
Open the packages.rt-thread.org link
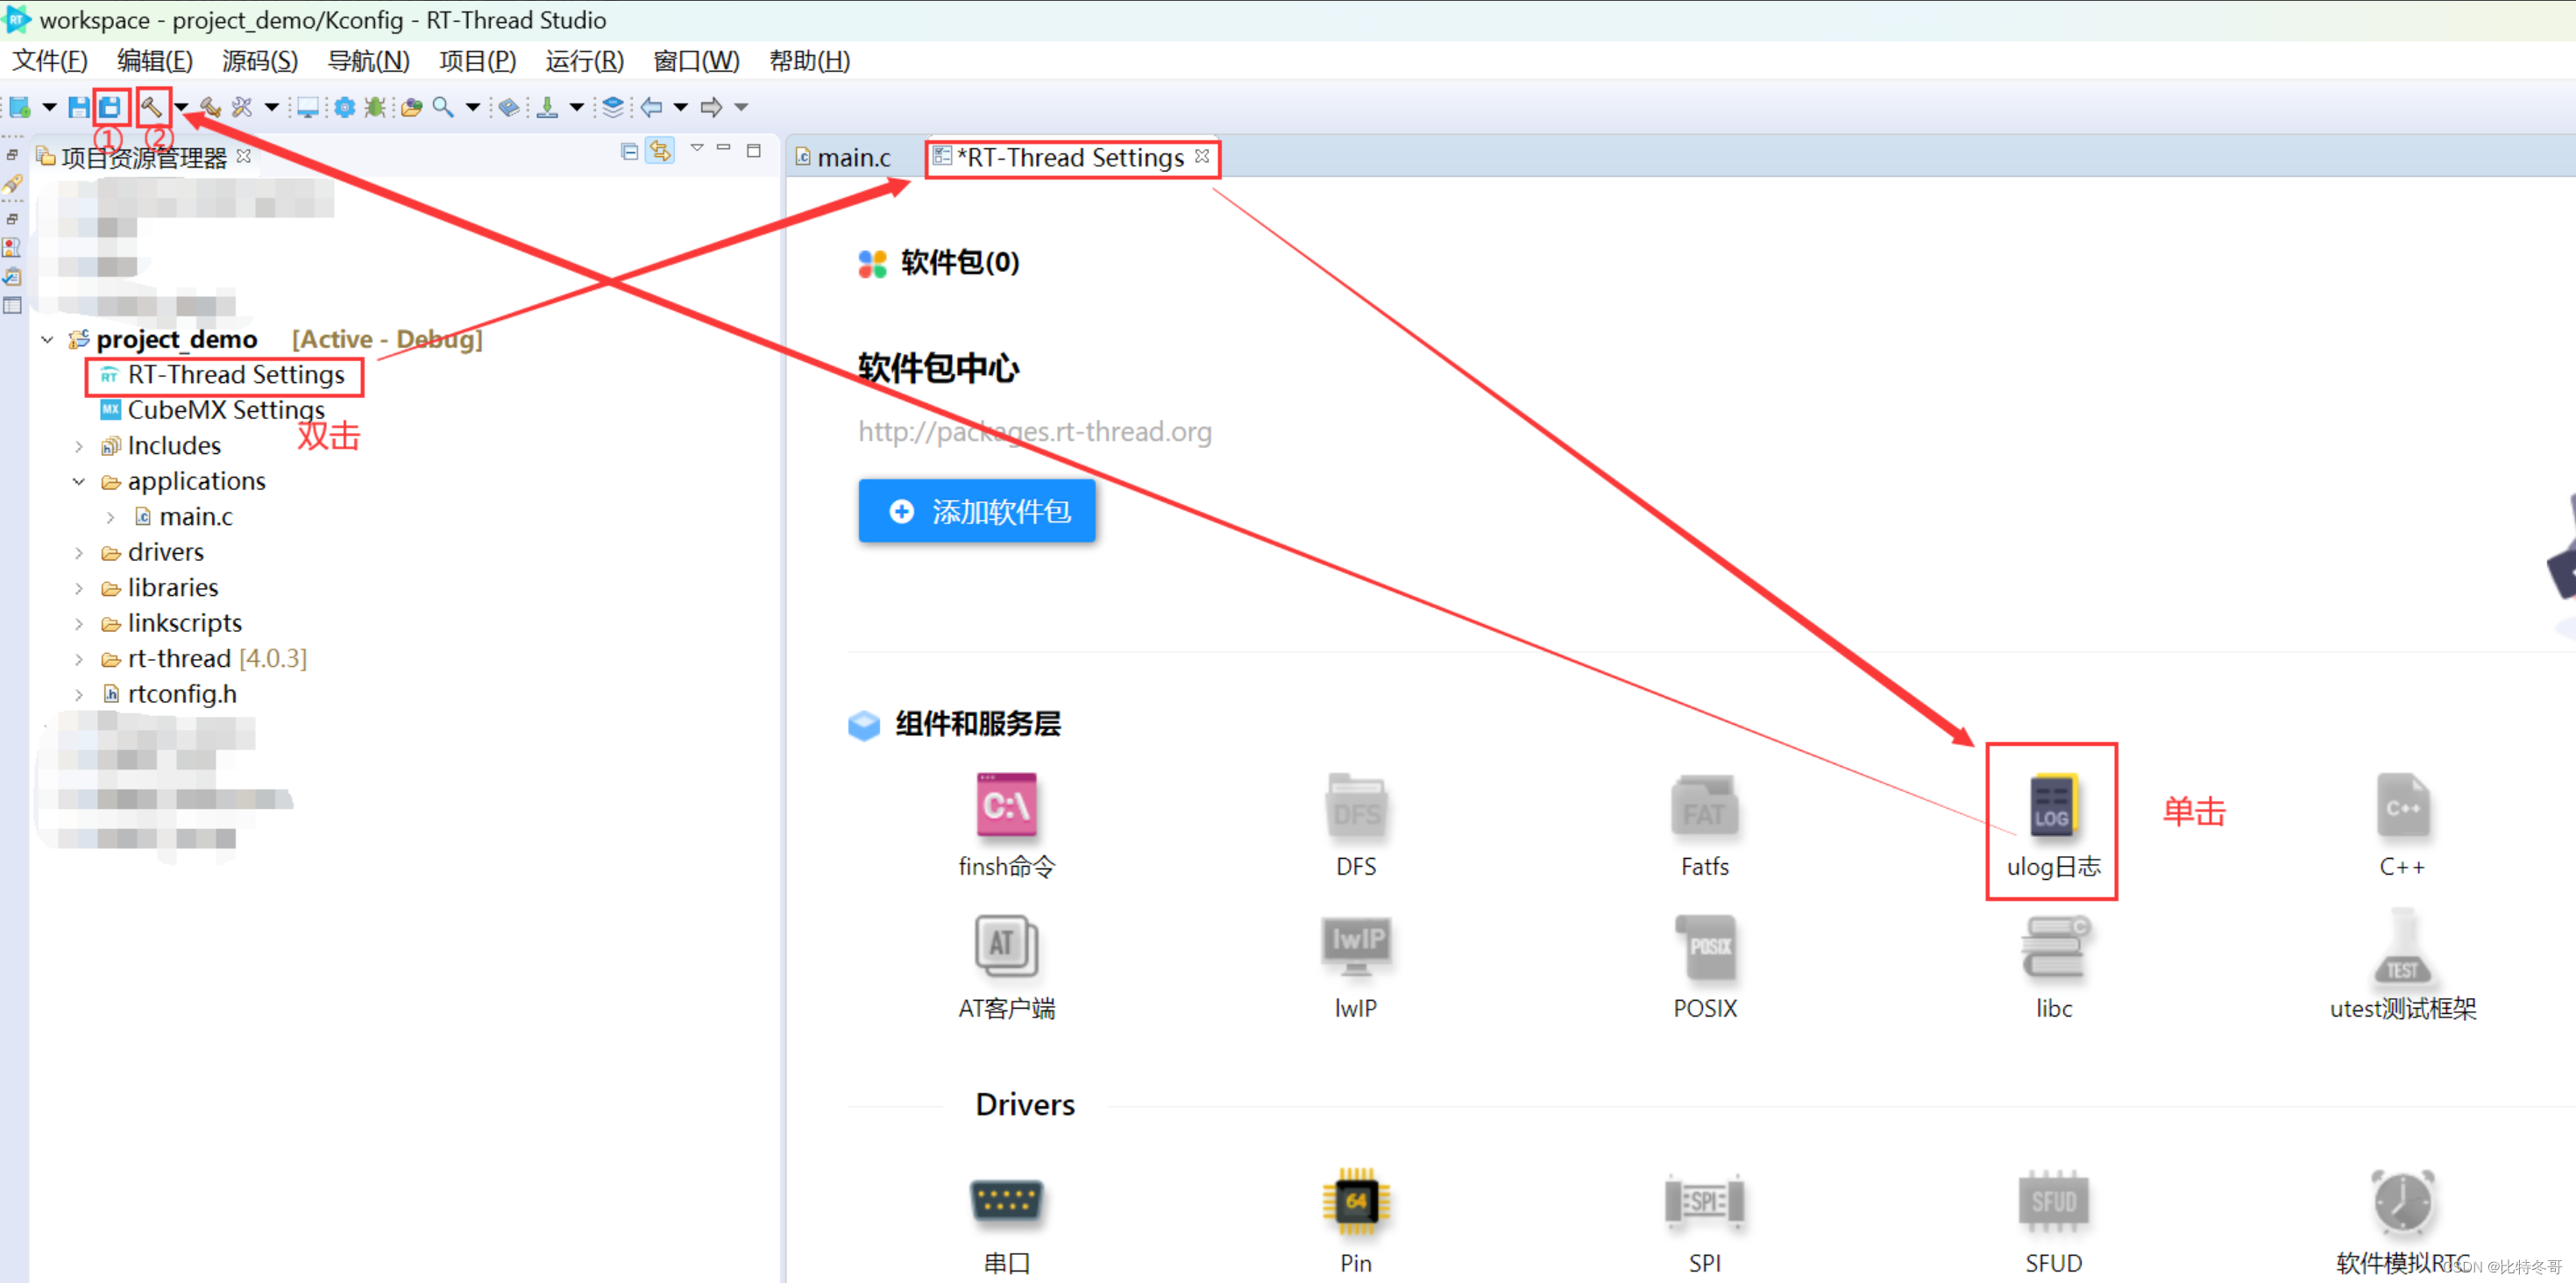(1035, 432)
